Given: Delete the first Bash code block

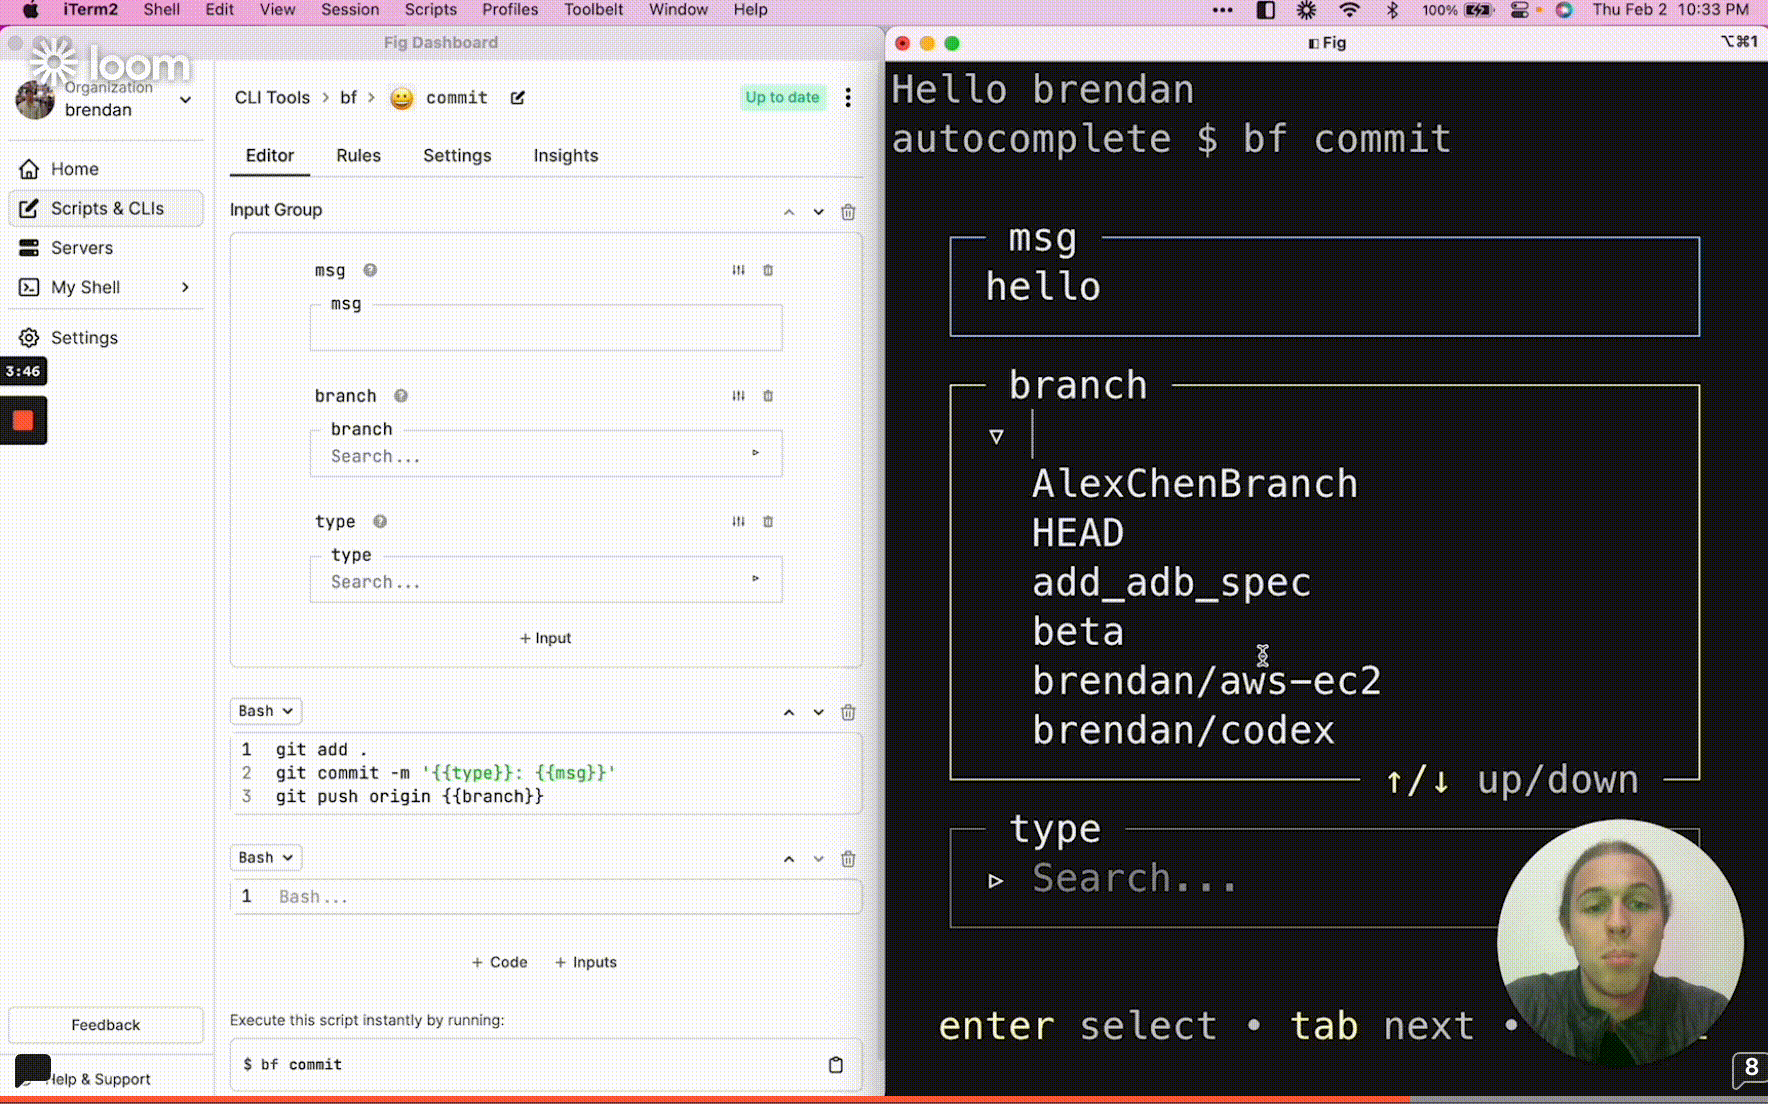Looking at the screenshot, I should [x=848, y=712].
